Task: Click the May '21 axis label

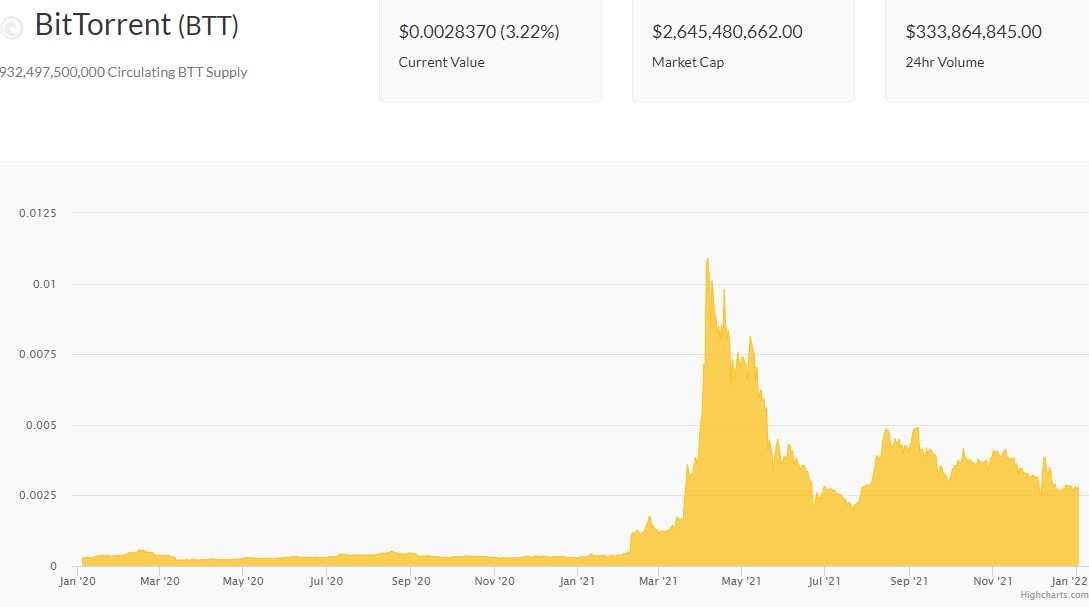Action: (x=741, y=581)
